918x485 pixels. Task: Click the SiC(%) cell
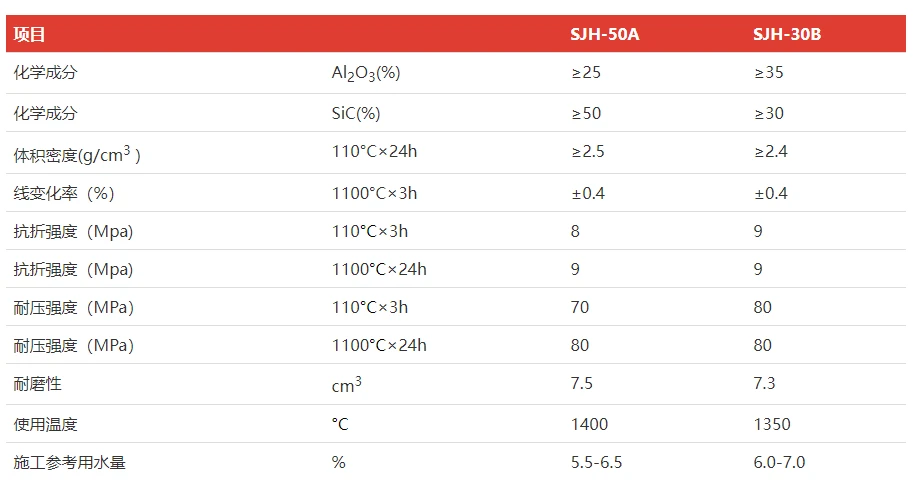pos(356,113)
